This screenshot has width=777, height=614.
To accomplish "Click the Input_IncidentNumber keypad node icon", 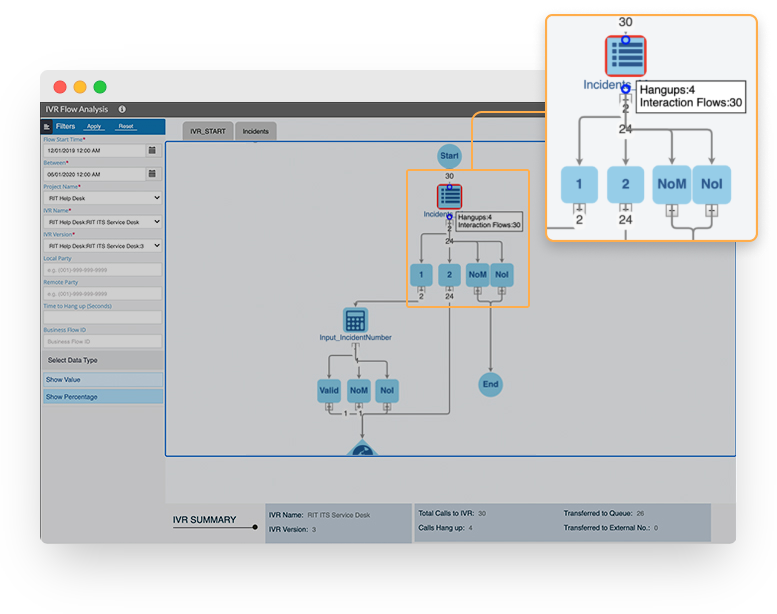I will coord(355,320).
